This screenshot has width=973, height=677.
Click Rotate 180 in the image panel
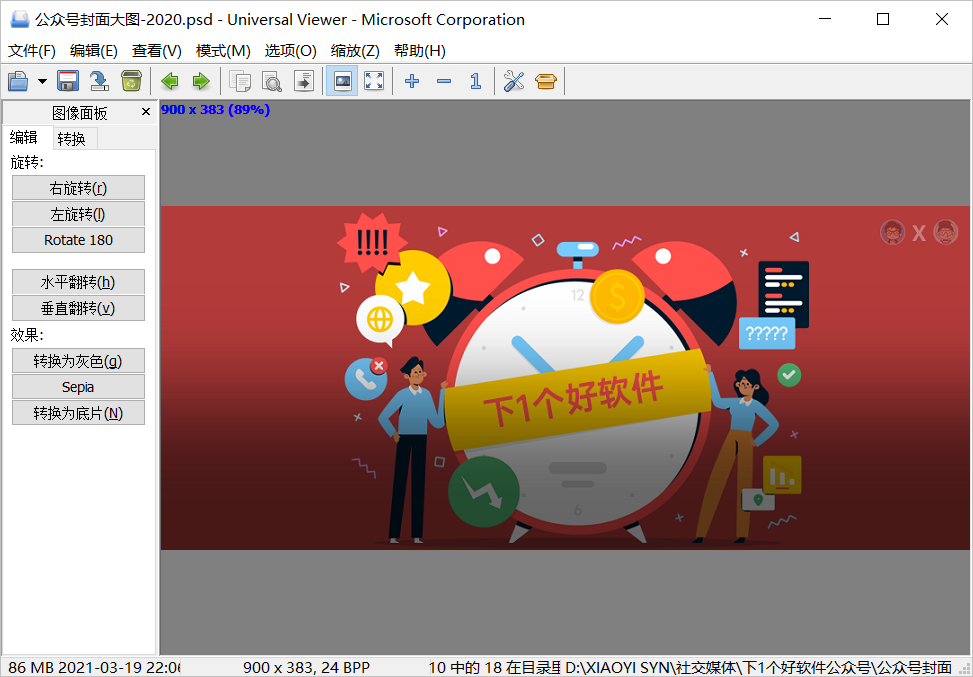click(x=77, y=240)
